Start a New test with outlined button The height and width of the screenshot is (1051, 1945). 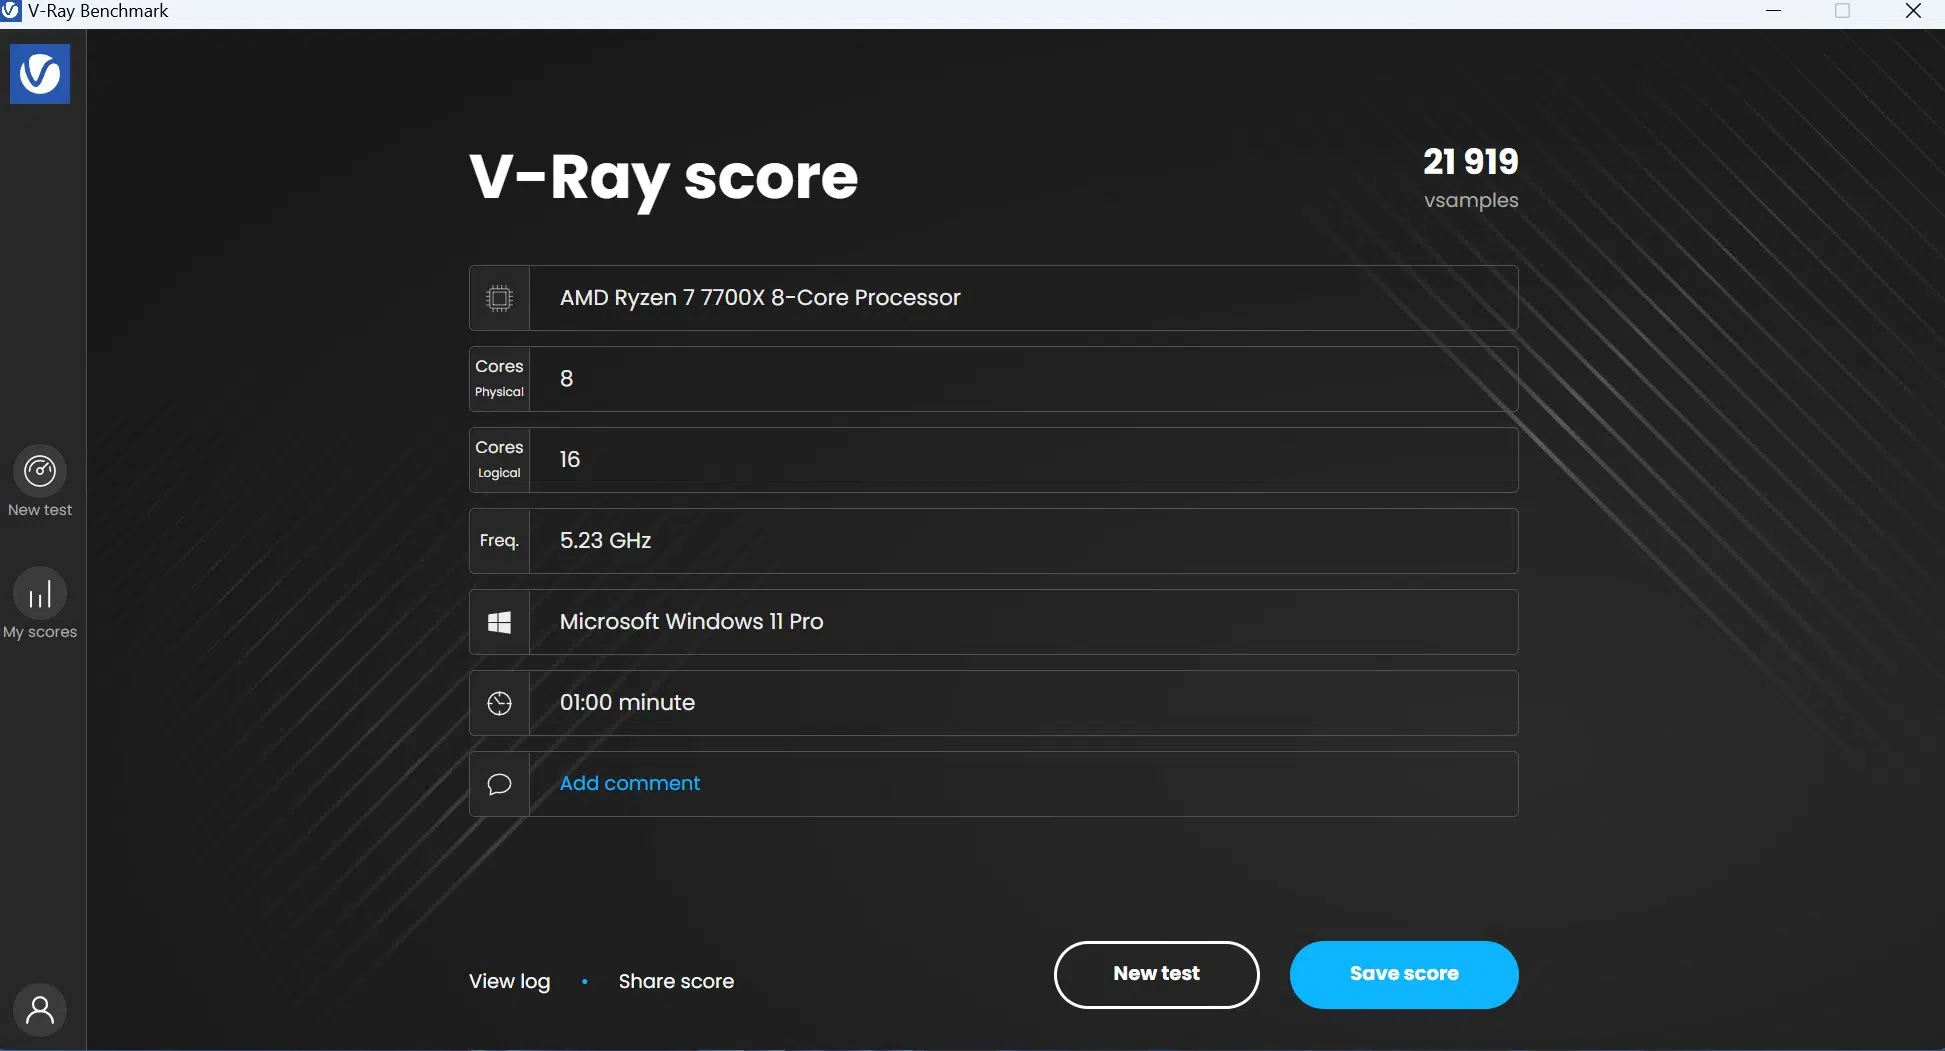(1156, 975)
